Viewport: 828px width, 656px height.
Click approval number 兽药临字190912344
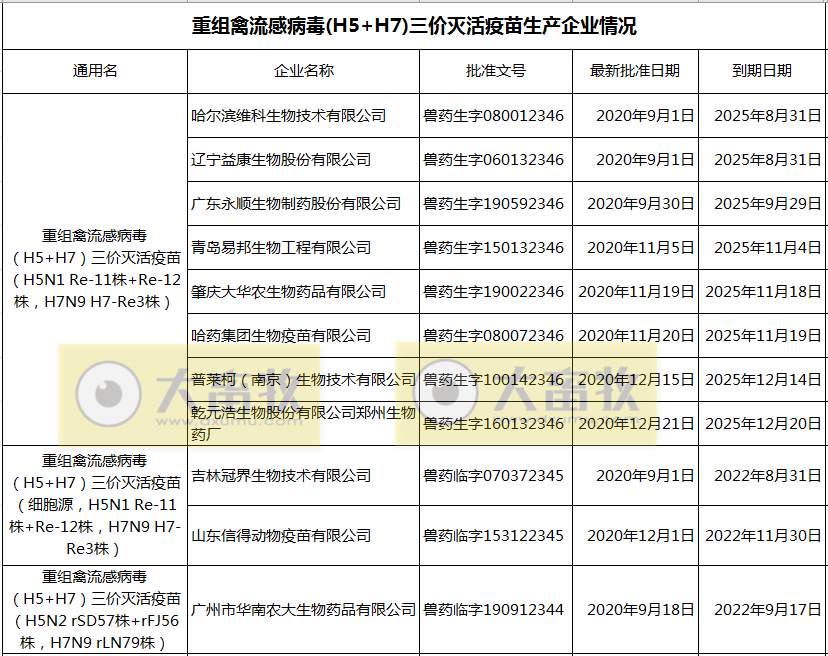click(x=494, y=609)
